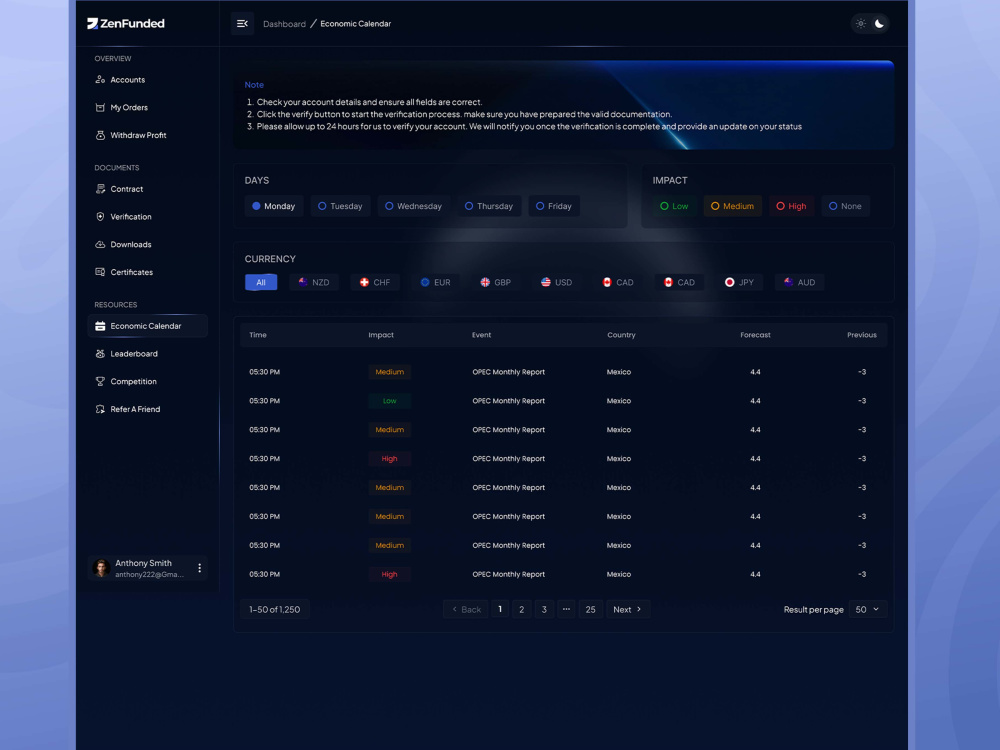This screenshot has height=750, width=1000.
Task: Filter by High impact
Action: (791, 206)
